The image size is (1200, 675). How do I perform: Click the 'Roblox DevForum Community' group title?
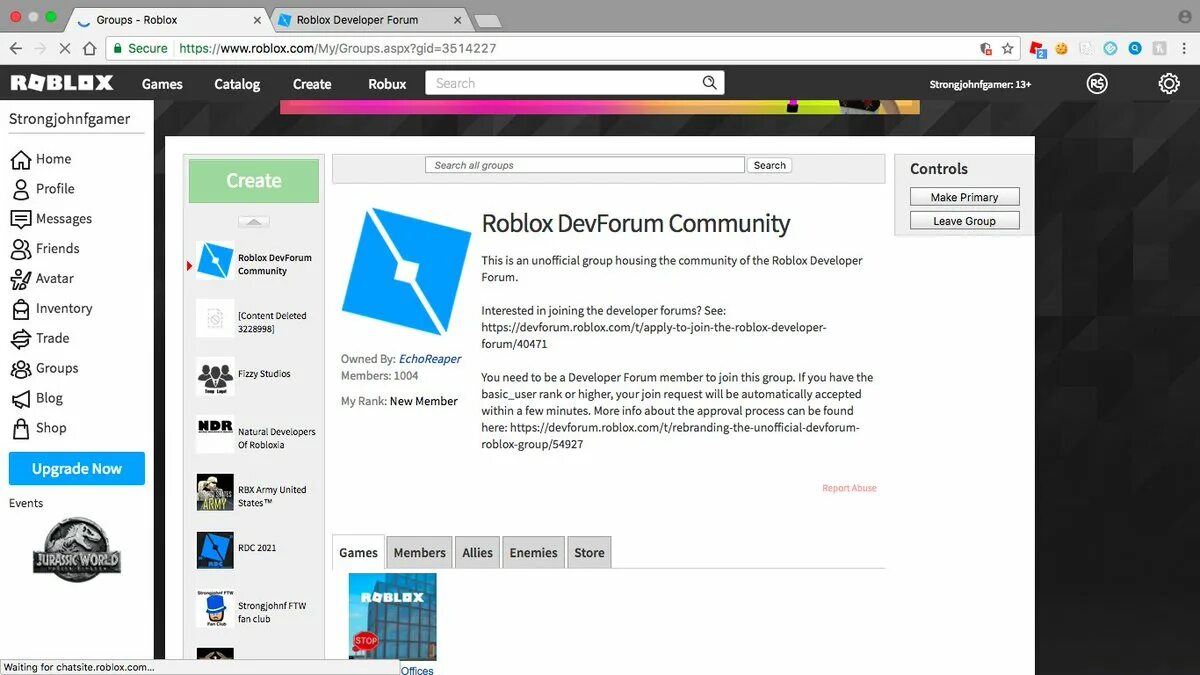636,224
